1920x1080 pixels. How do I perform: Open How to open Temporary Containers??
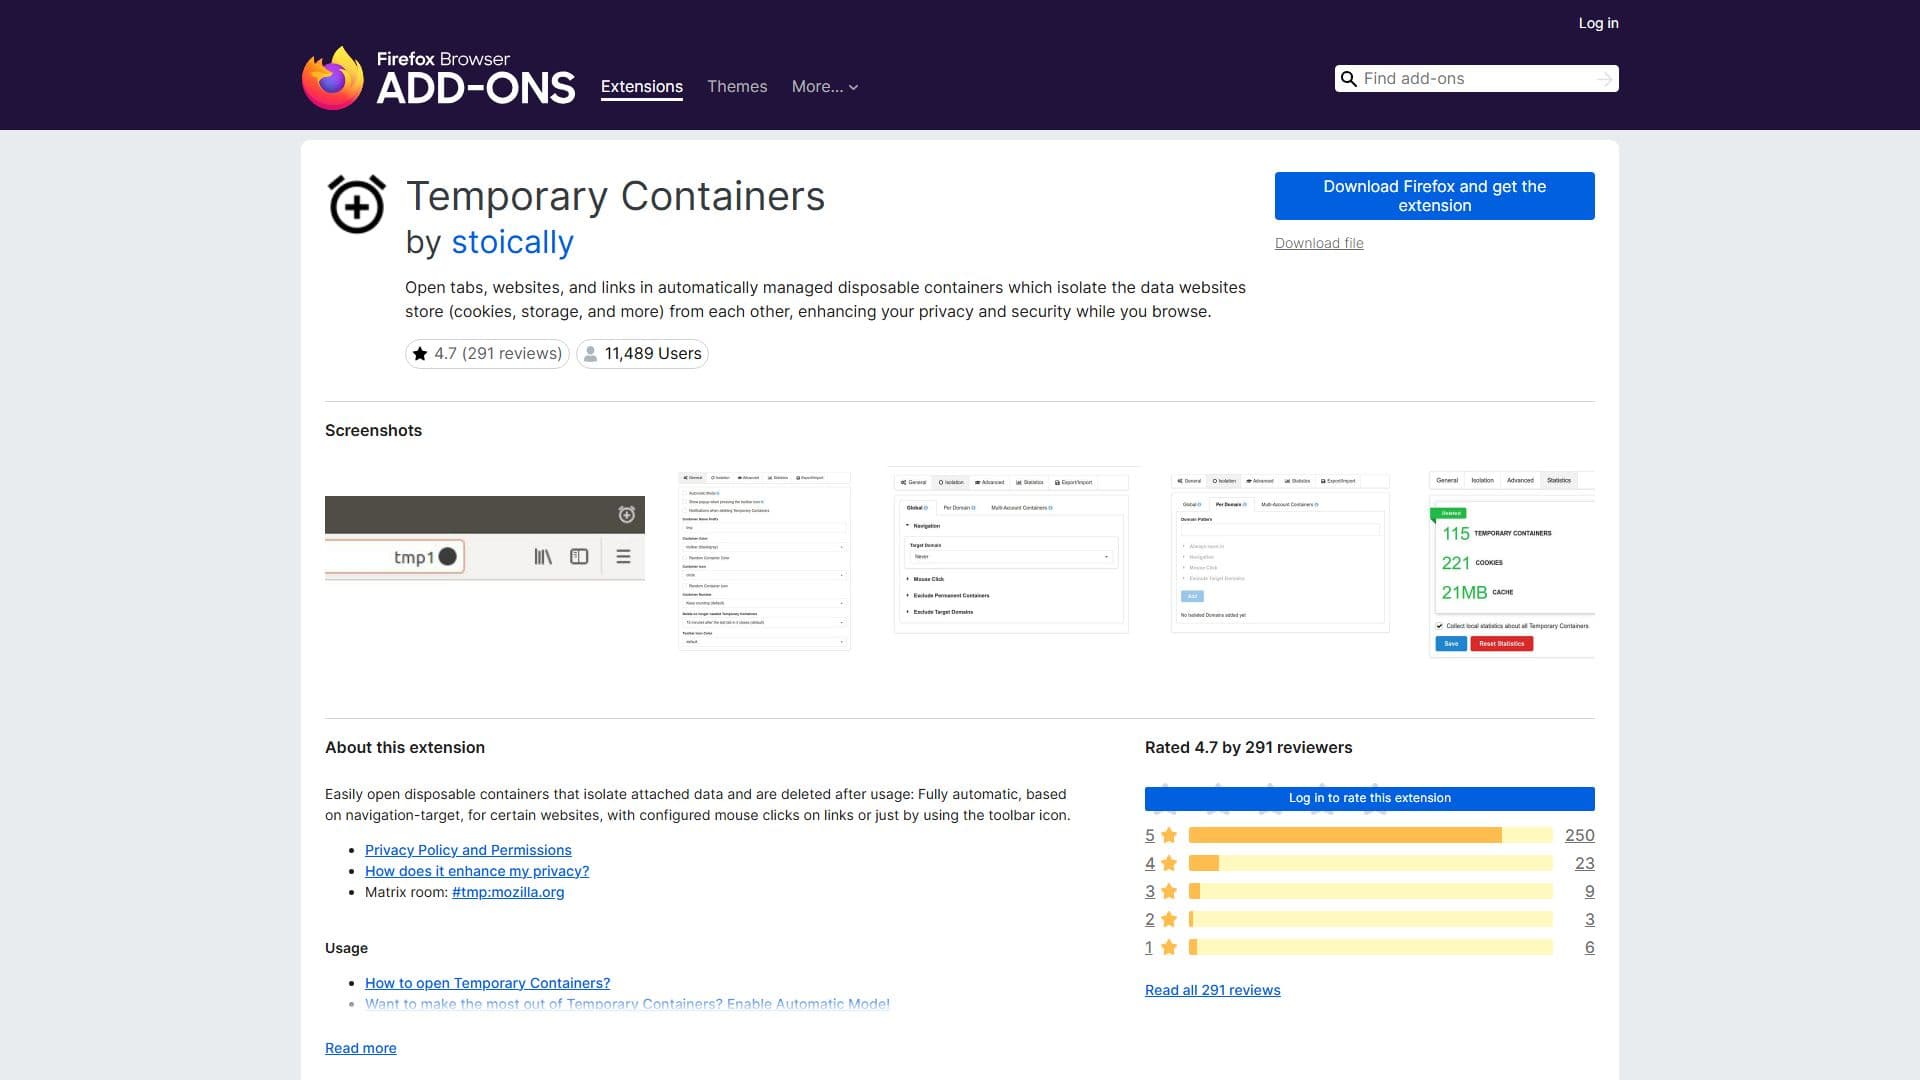coord(487,983)
